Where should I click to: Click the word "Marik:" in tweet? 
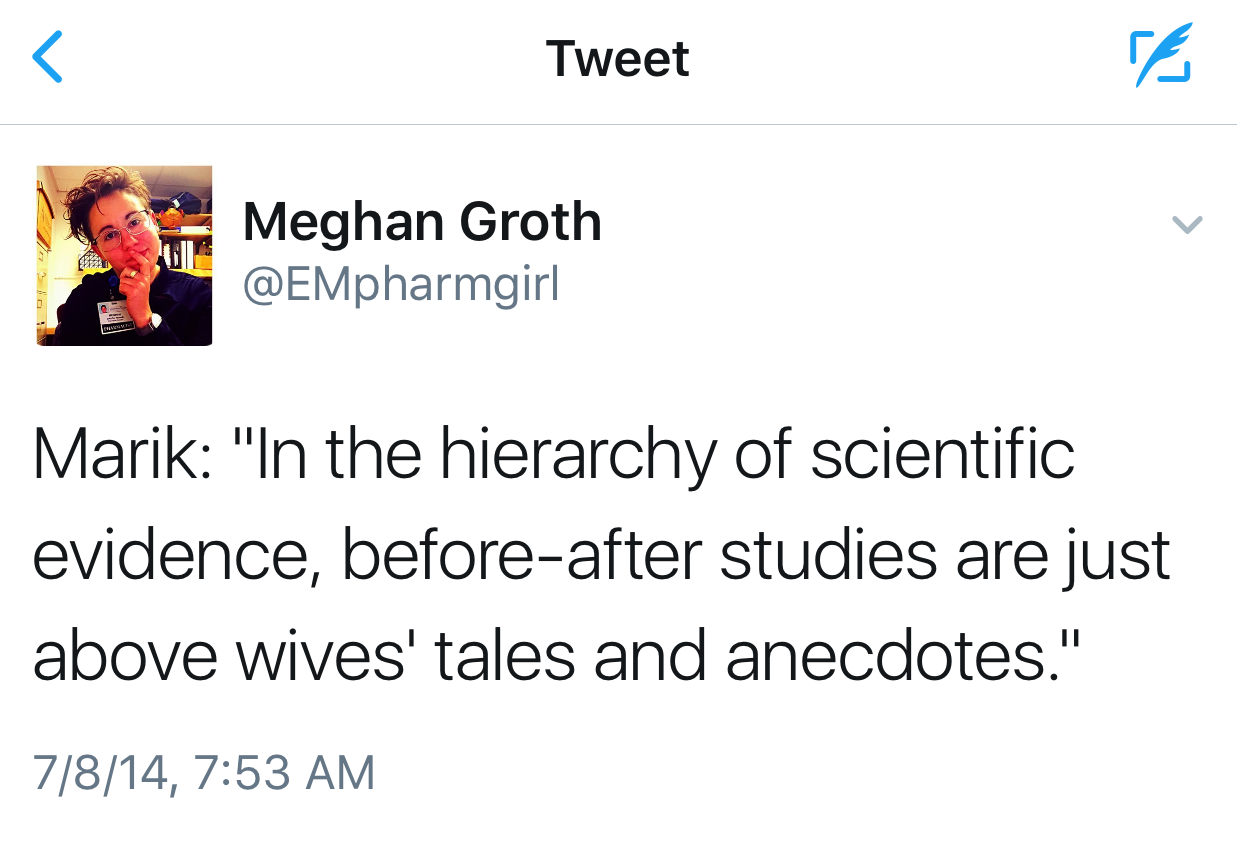(122, 454)
